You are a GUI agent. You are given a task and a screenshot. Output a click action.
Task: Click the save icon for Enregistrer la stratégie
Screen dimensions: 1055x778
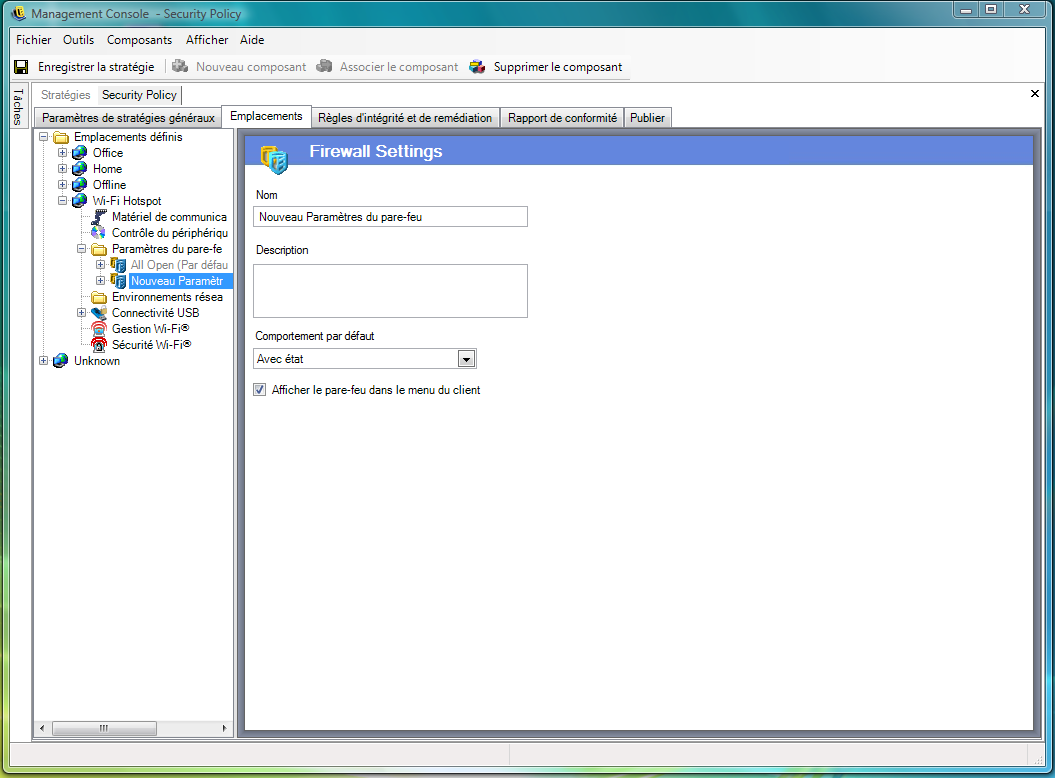click(21, 67)
